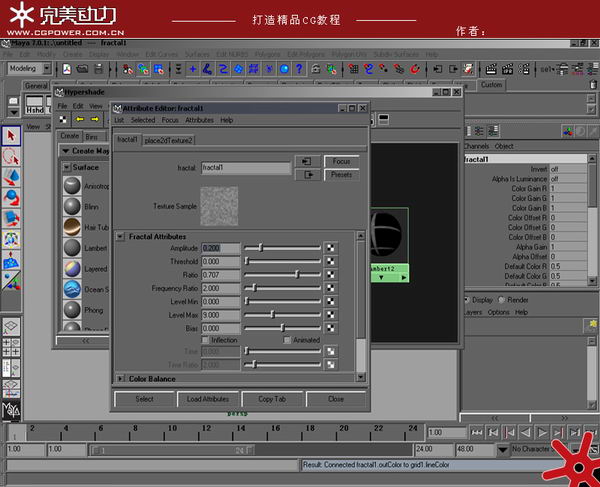Click the Copy Tab button
The height and width of the screenshot is (487, 600).
point(272,399)
